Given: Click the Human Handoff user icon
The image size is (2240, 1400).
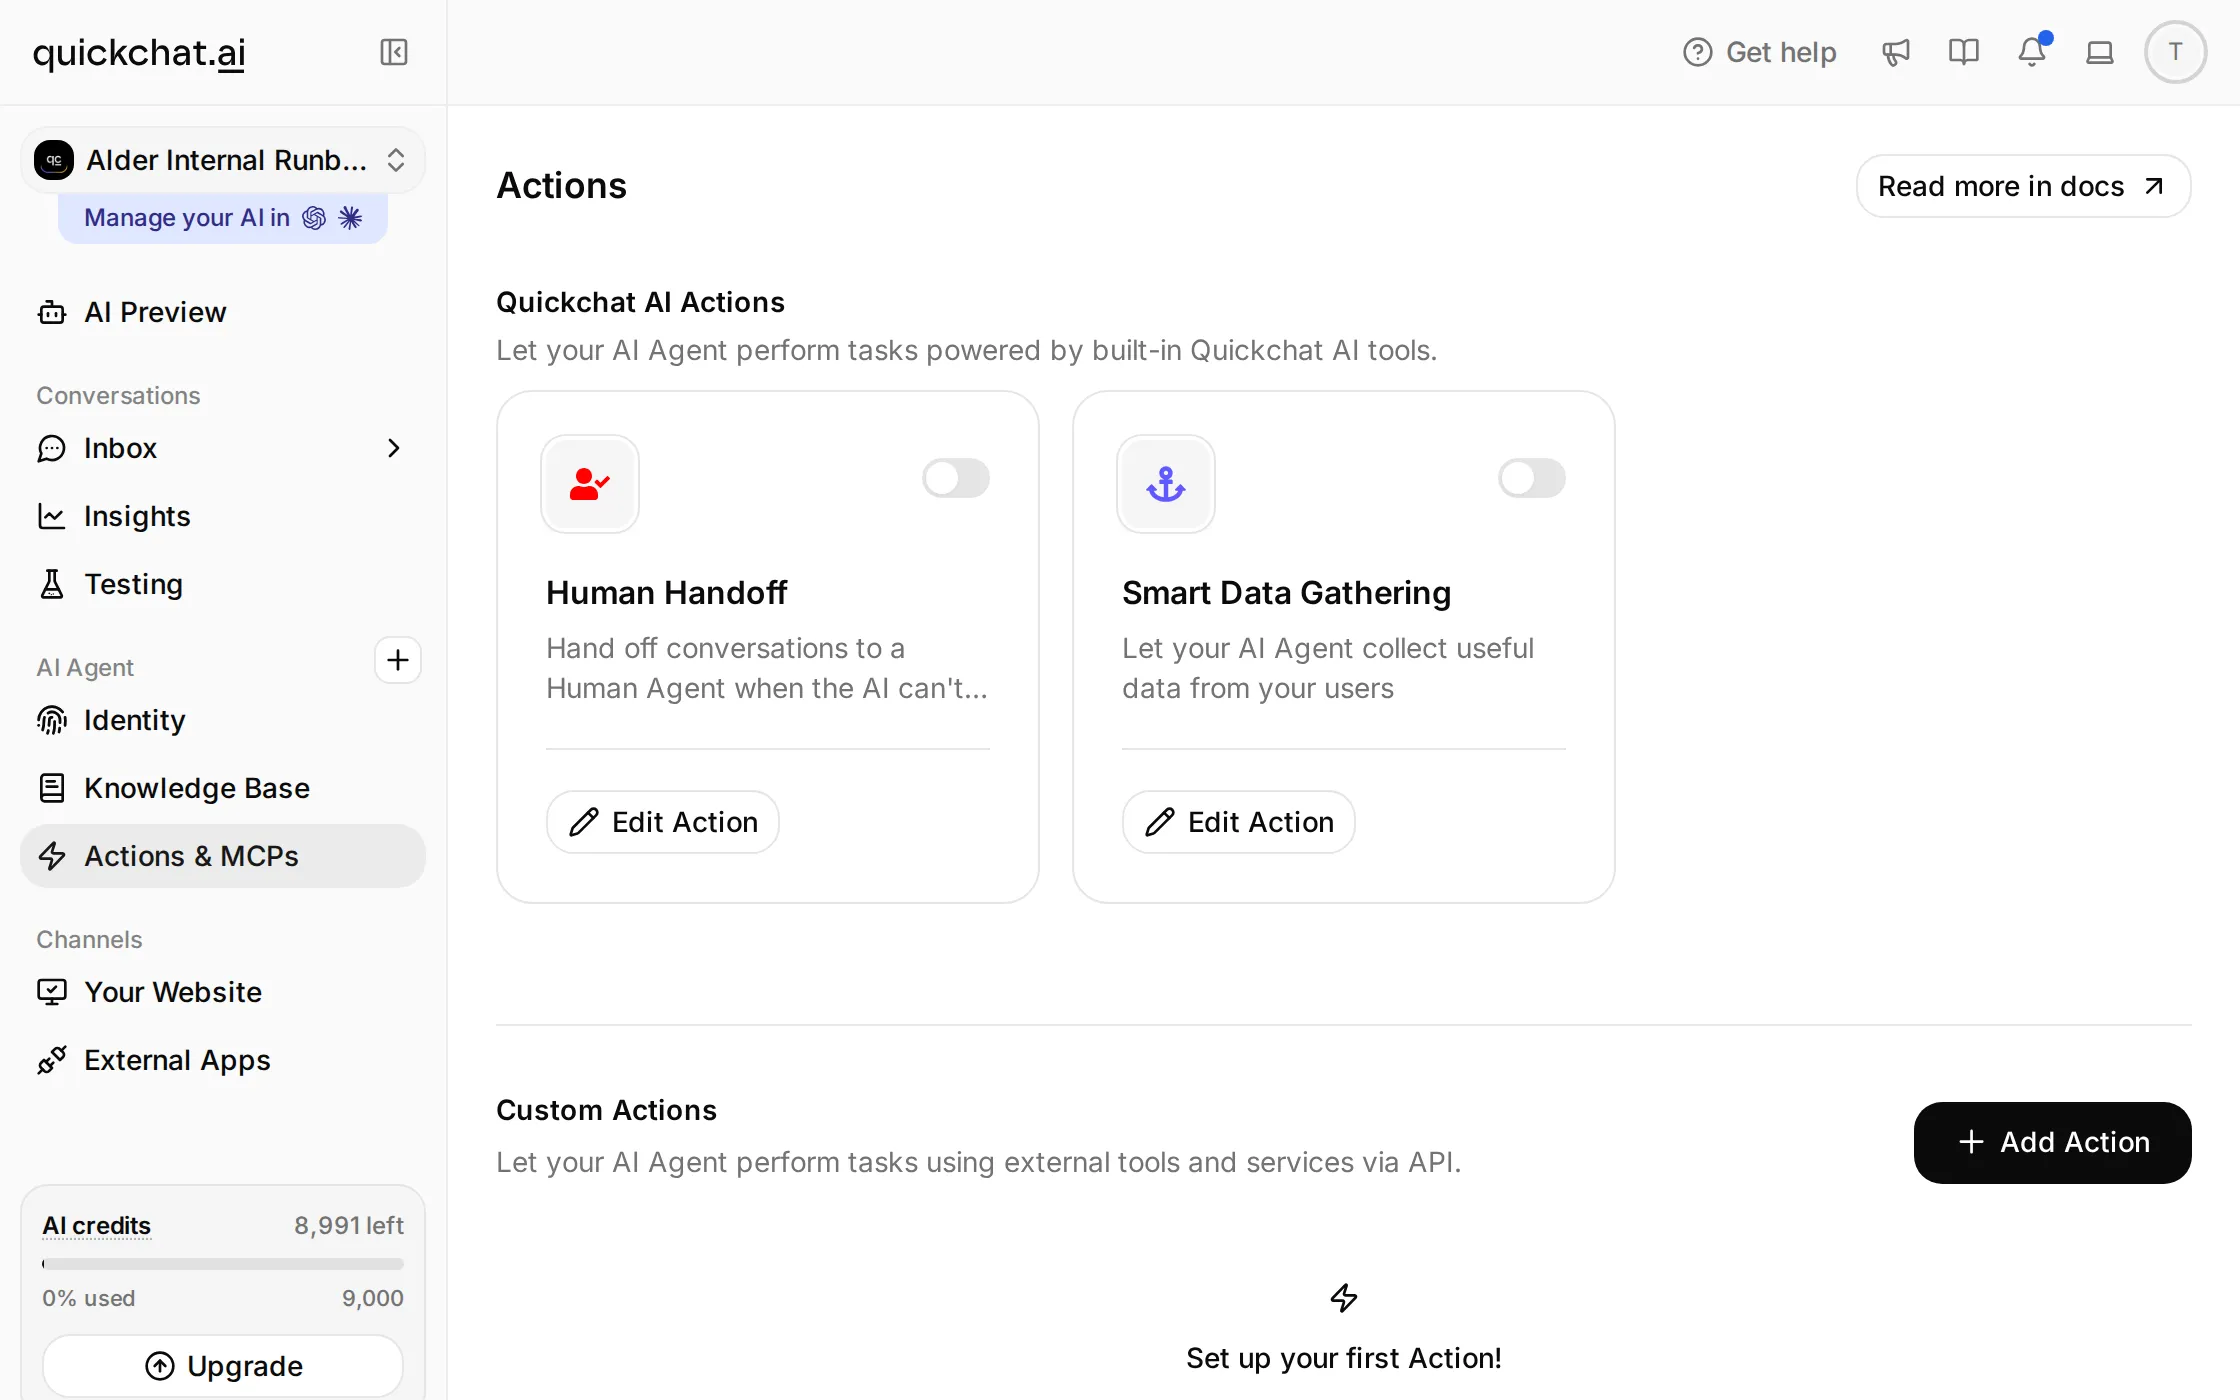Looking at the screenshot, I should 590,484.
